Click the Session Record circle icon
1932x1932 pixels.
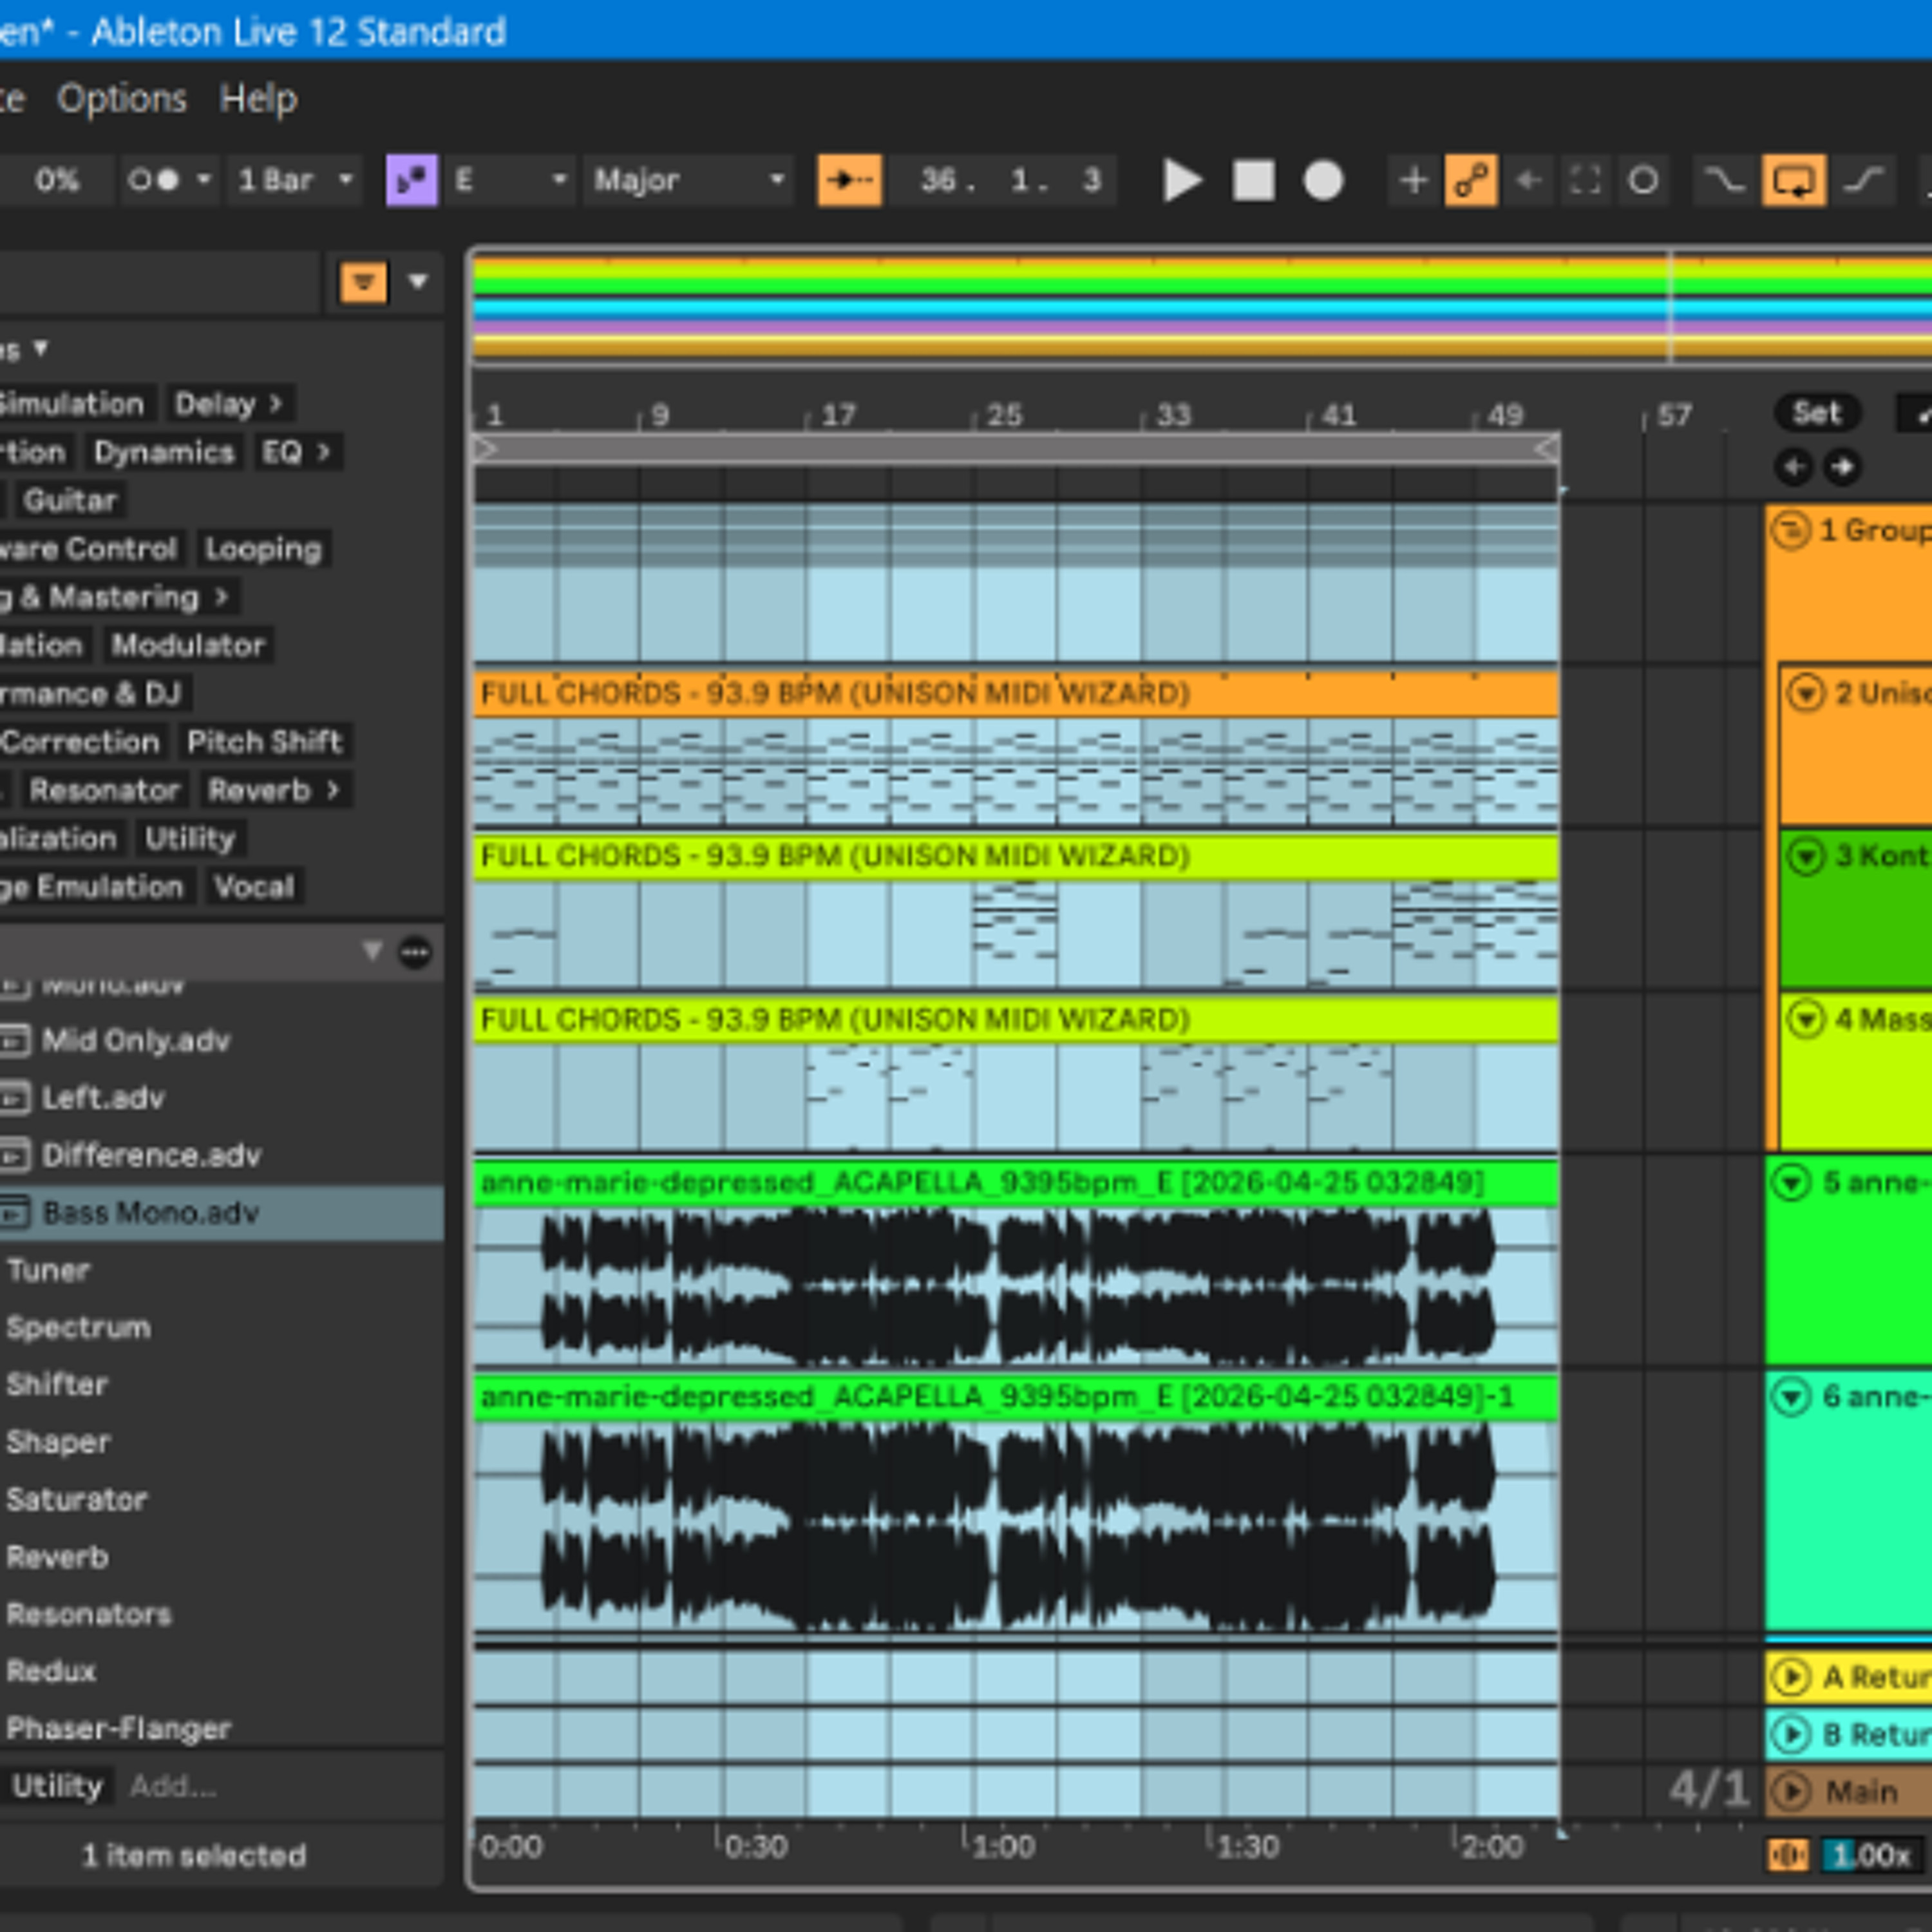pos(1643,181)
